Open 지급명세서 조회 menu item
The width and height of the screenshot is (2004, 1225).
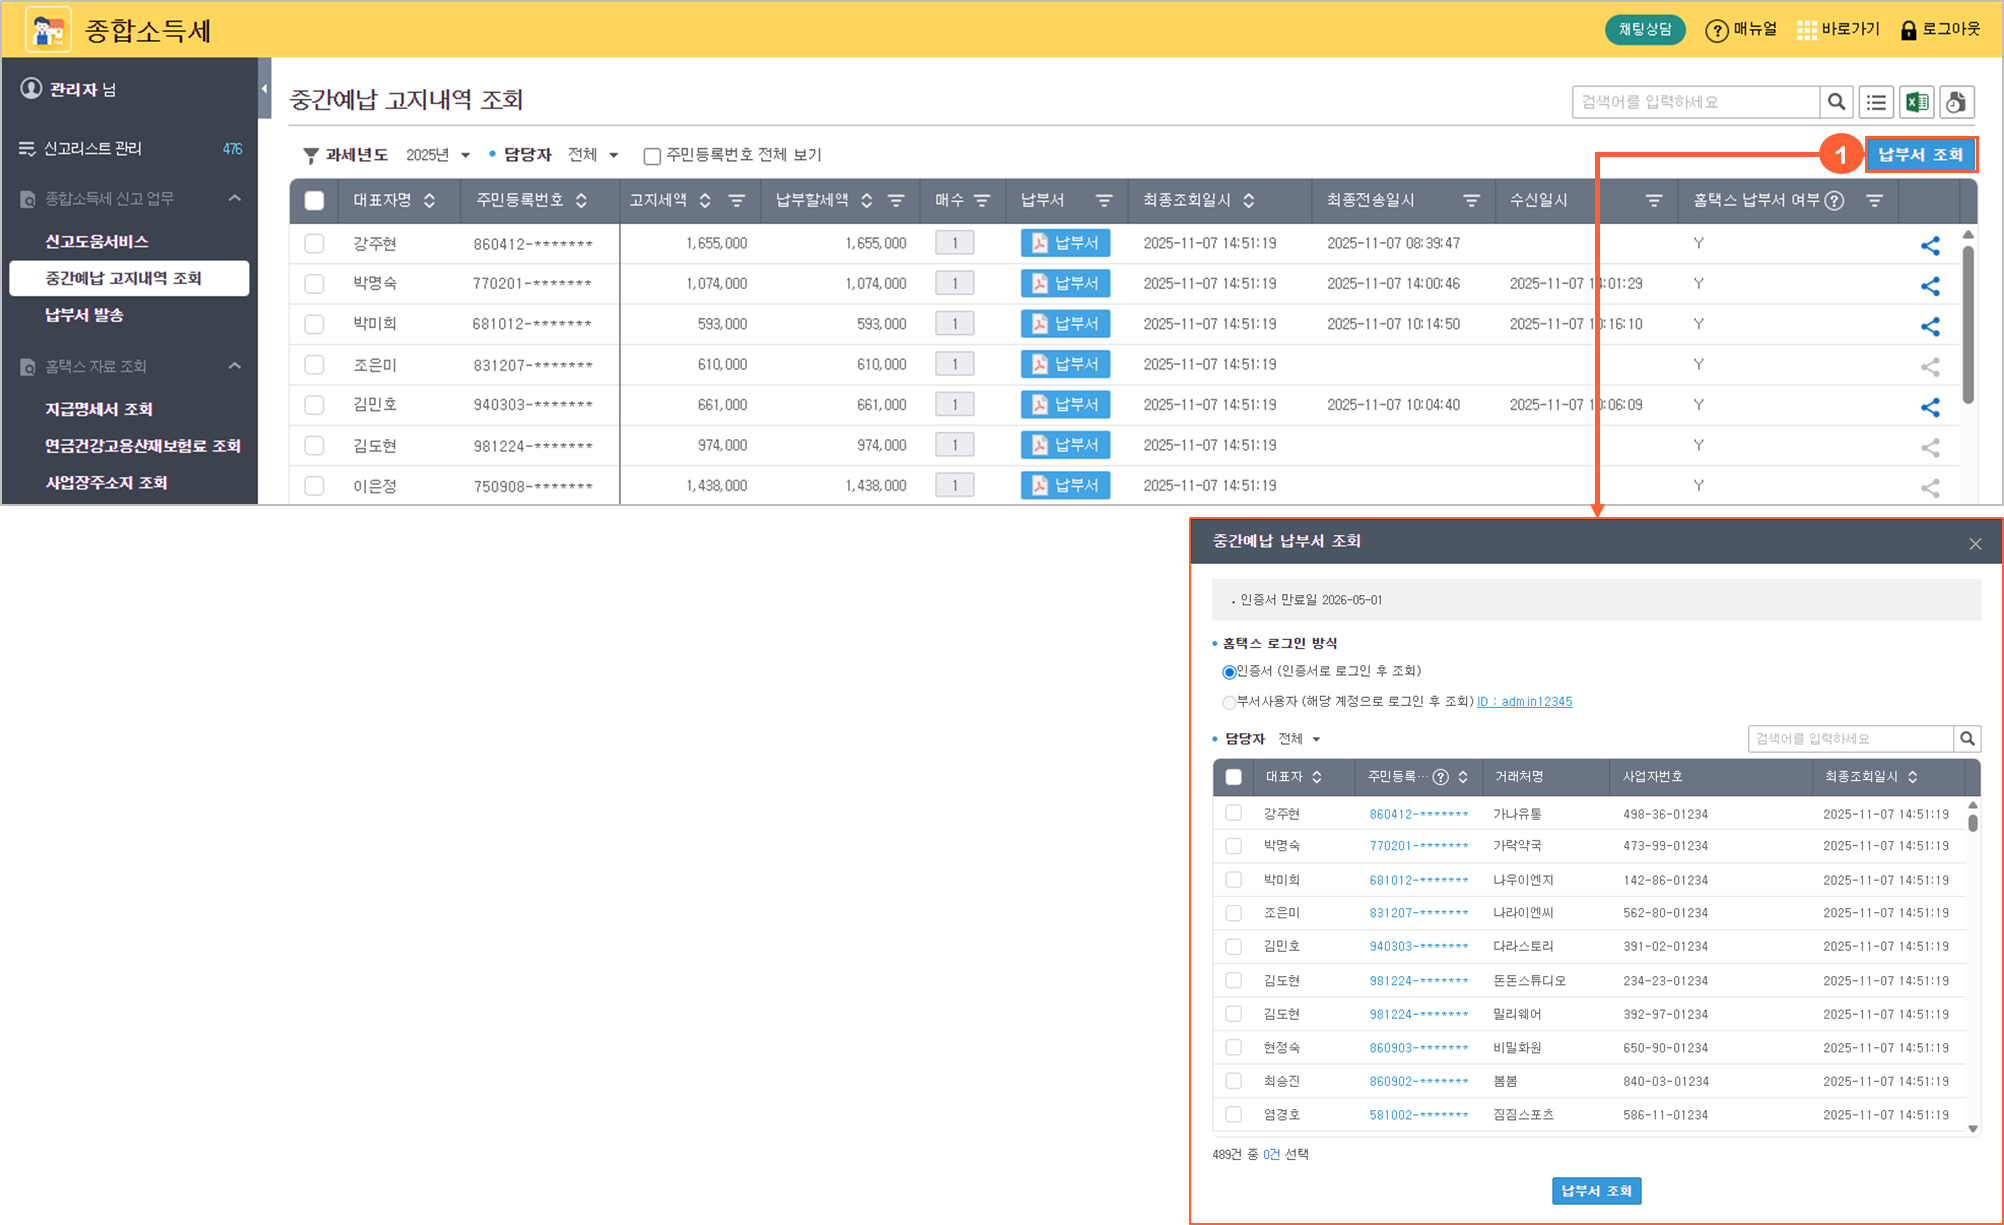(98, 409)
